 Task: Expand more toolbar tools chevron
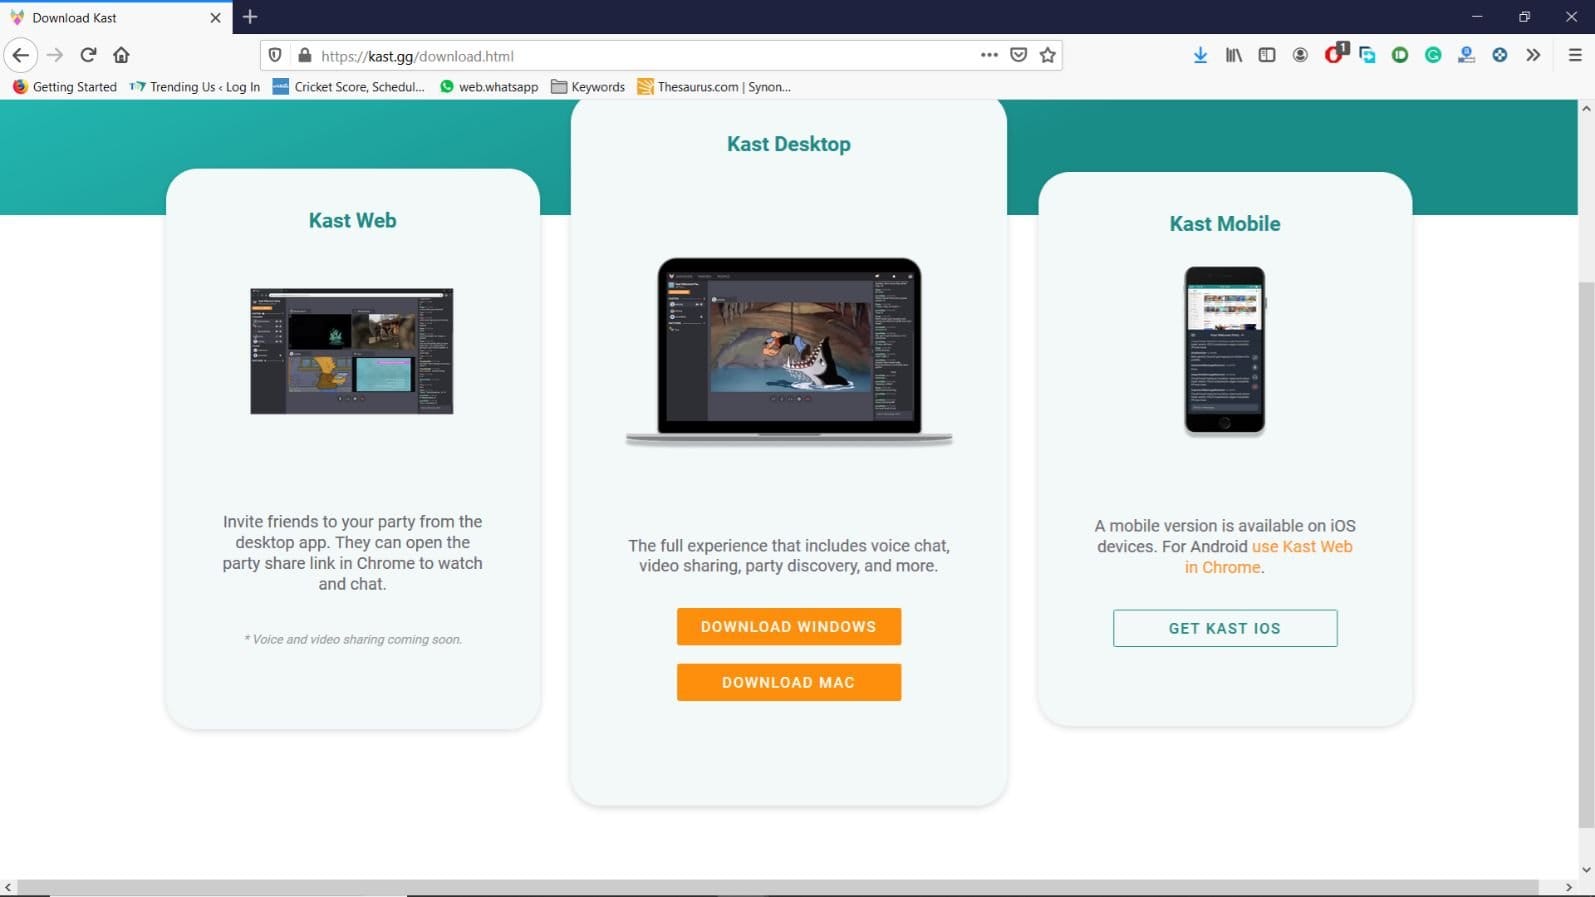tap(1533, 55)
